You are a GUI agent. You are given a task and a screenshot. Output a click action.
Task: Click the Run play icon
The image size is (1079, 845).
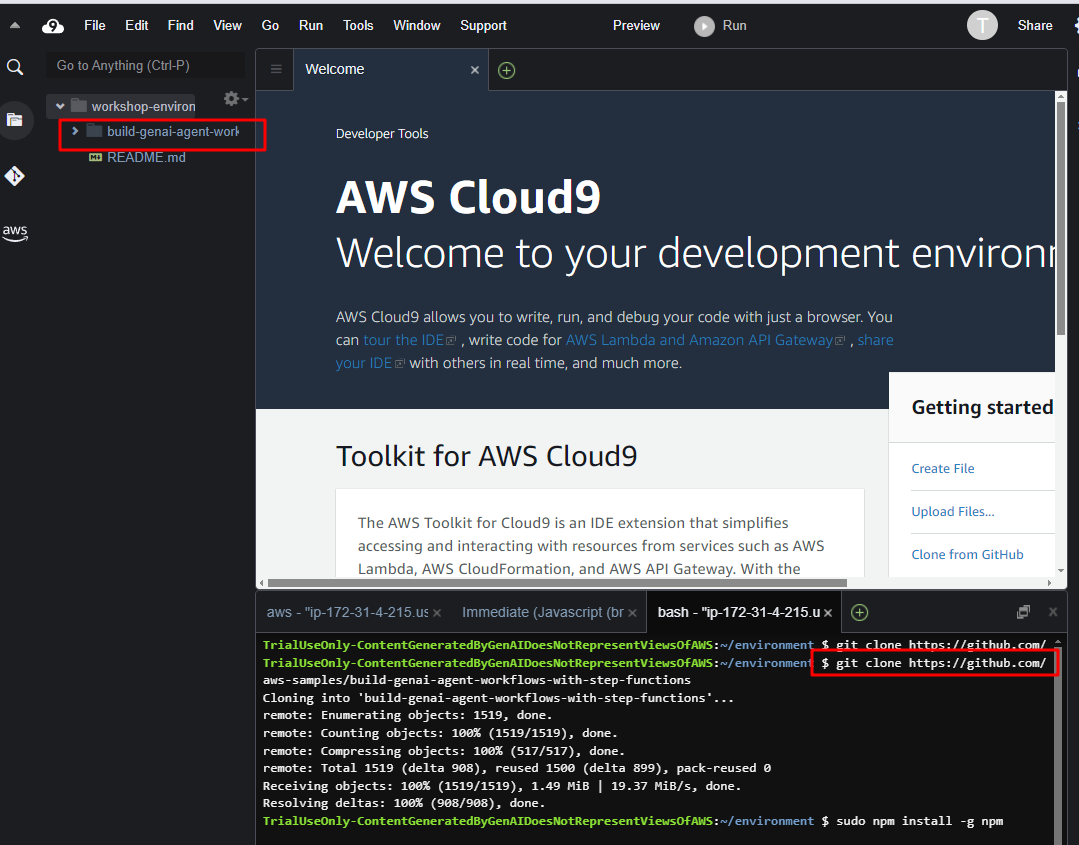704,26
